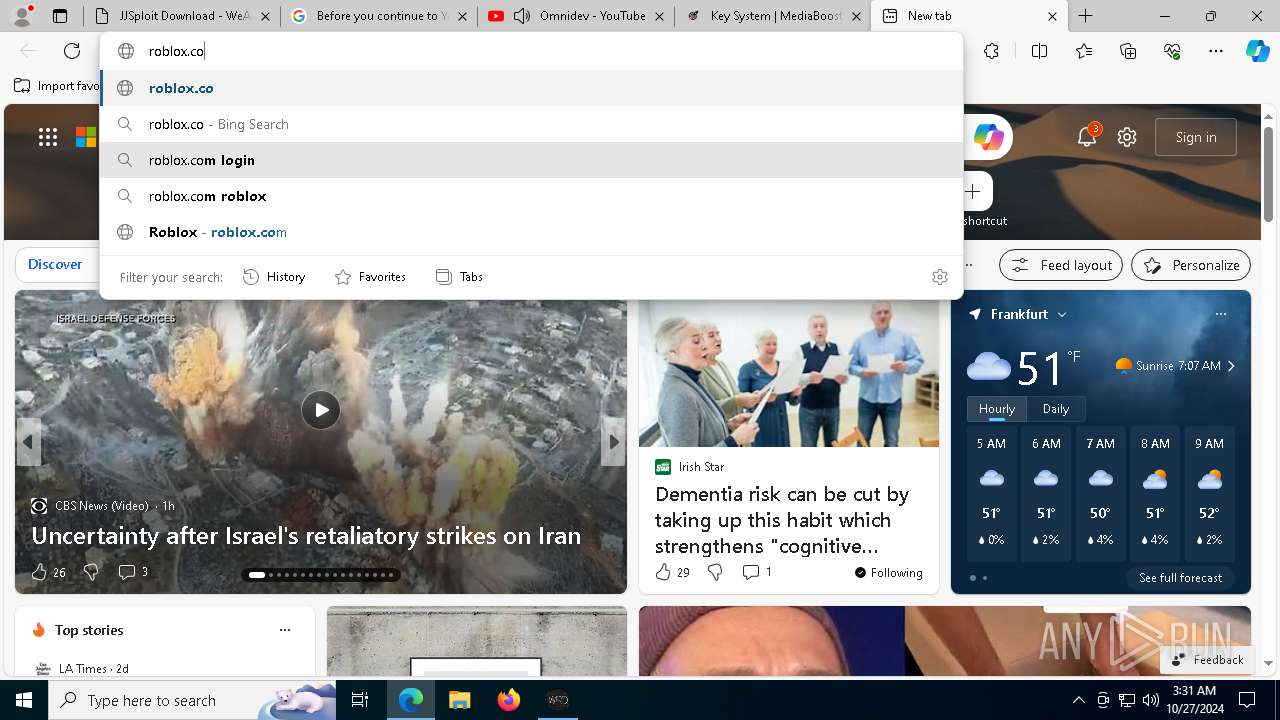Click the address bar text field
1280x720 pixels.
click(x=531, y=51)
